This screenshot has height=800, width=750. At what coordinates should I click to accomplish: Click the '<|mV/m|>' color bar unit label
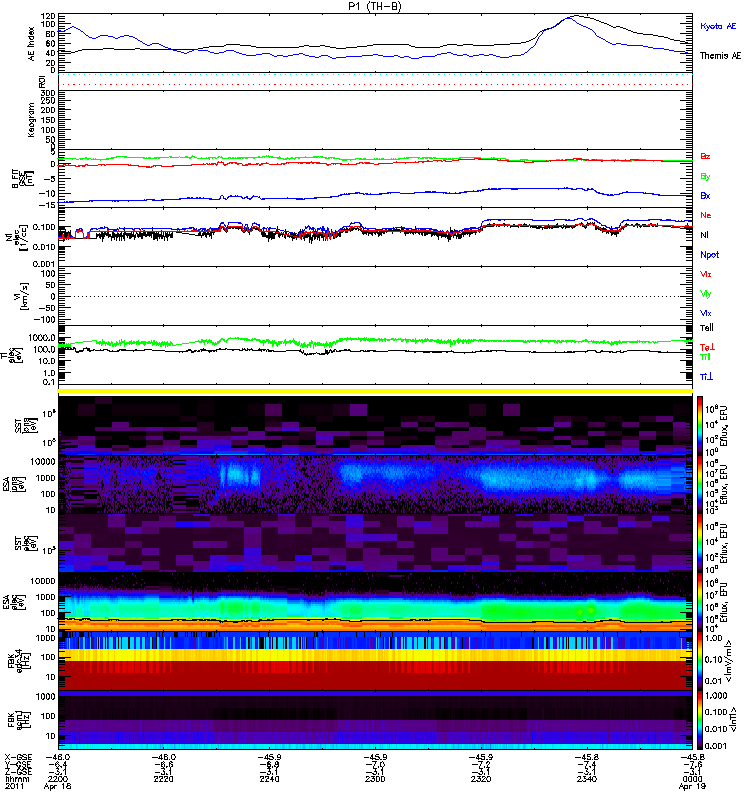(730, 662)
